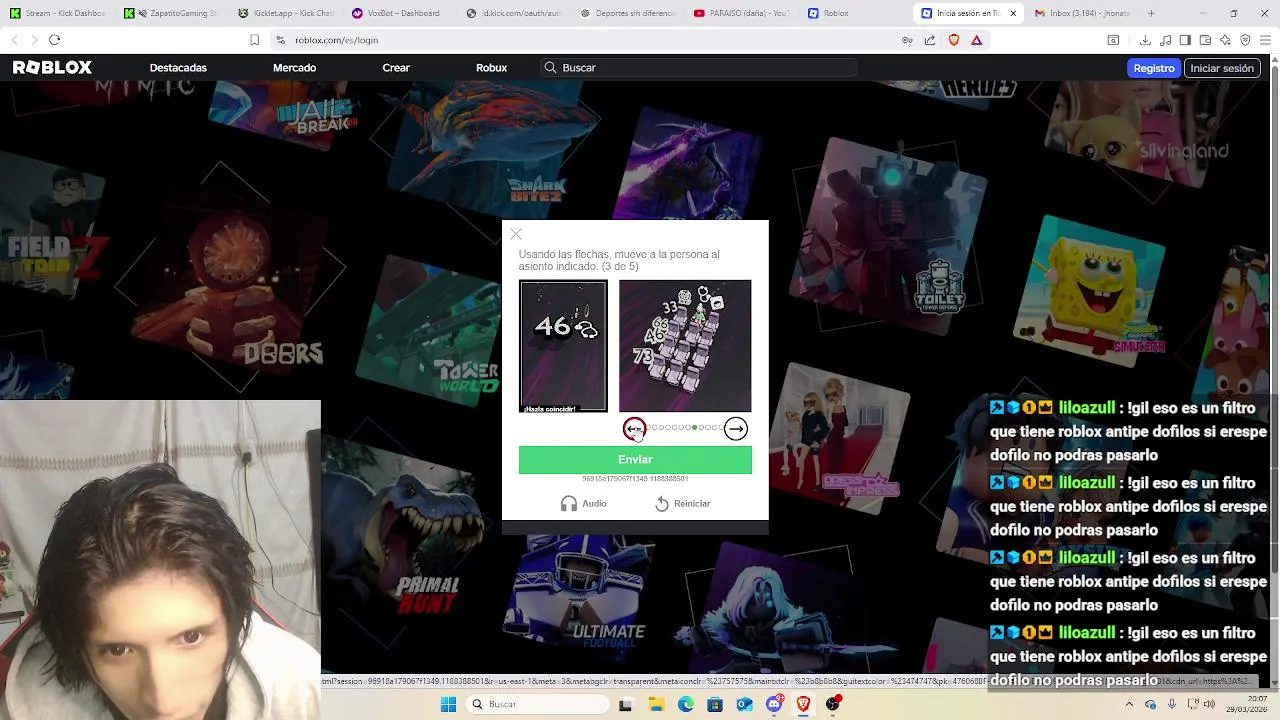The width and height of the screenshot is (1280, 720).
Task: Click the password key icon in the address bar
Action: [907, 40]
